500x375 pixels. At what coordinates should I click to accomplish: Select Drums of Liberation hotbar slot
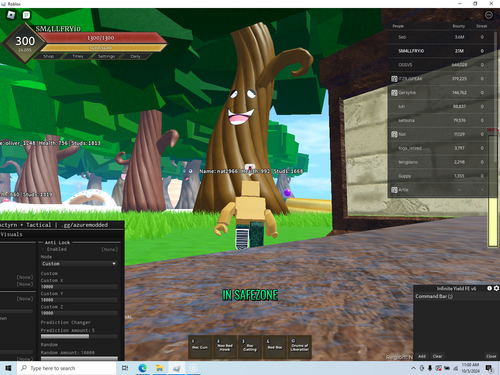(300, 347)
